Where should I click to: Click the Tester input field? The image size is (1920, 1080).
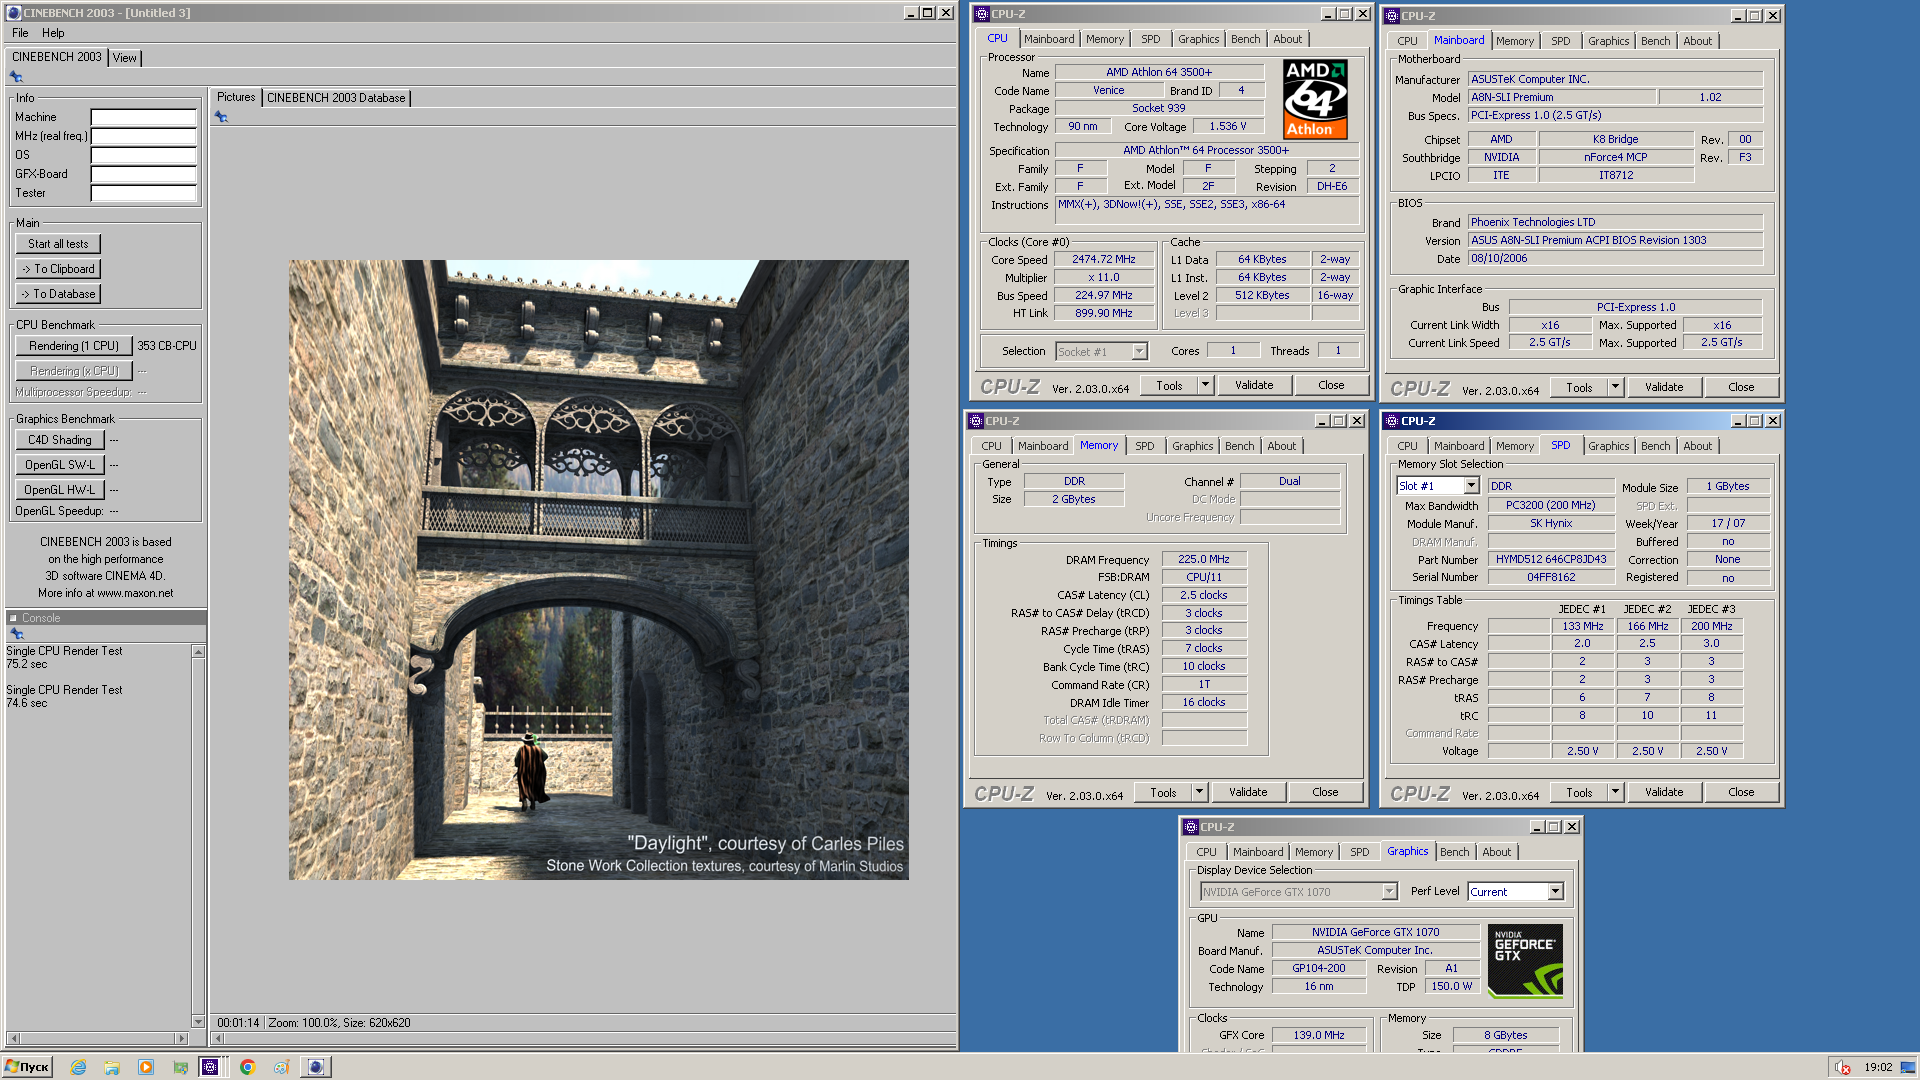tap(144, 193)
